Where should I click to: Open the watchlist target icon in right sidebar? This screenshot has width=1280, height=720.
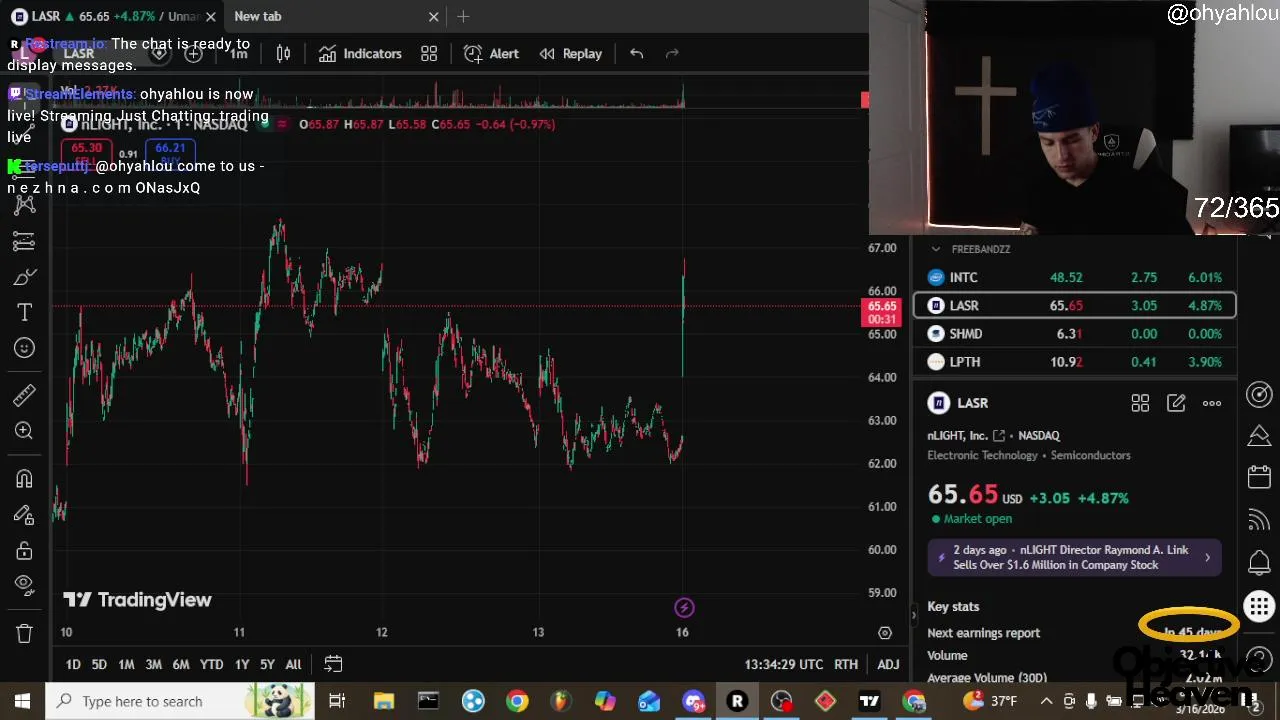point(1259,394)
